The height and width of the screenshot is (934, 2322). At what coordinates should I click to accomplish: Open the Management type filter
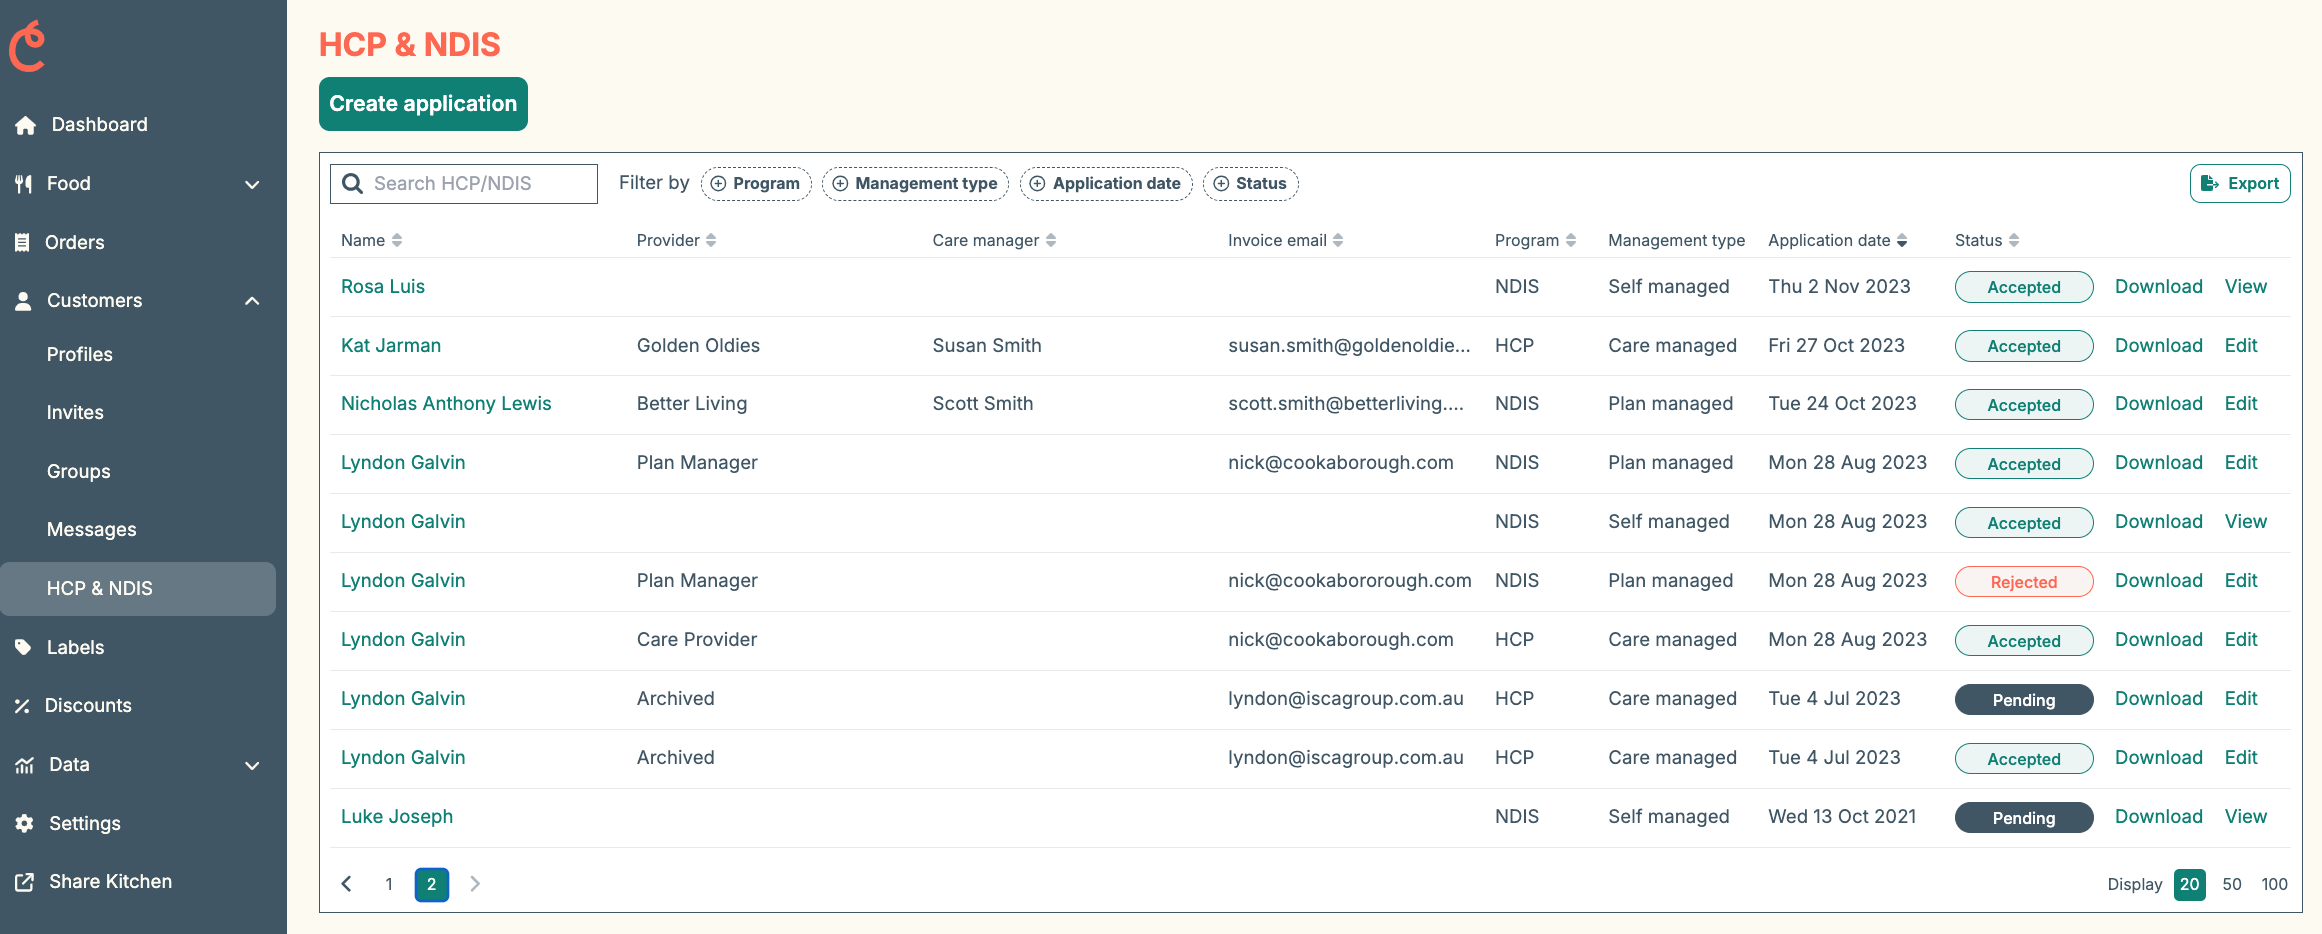(915, 184)
